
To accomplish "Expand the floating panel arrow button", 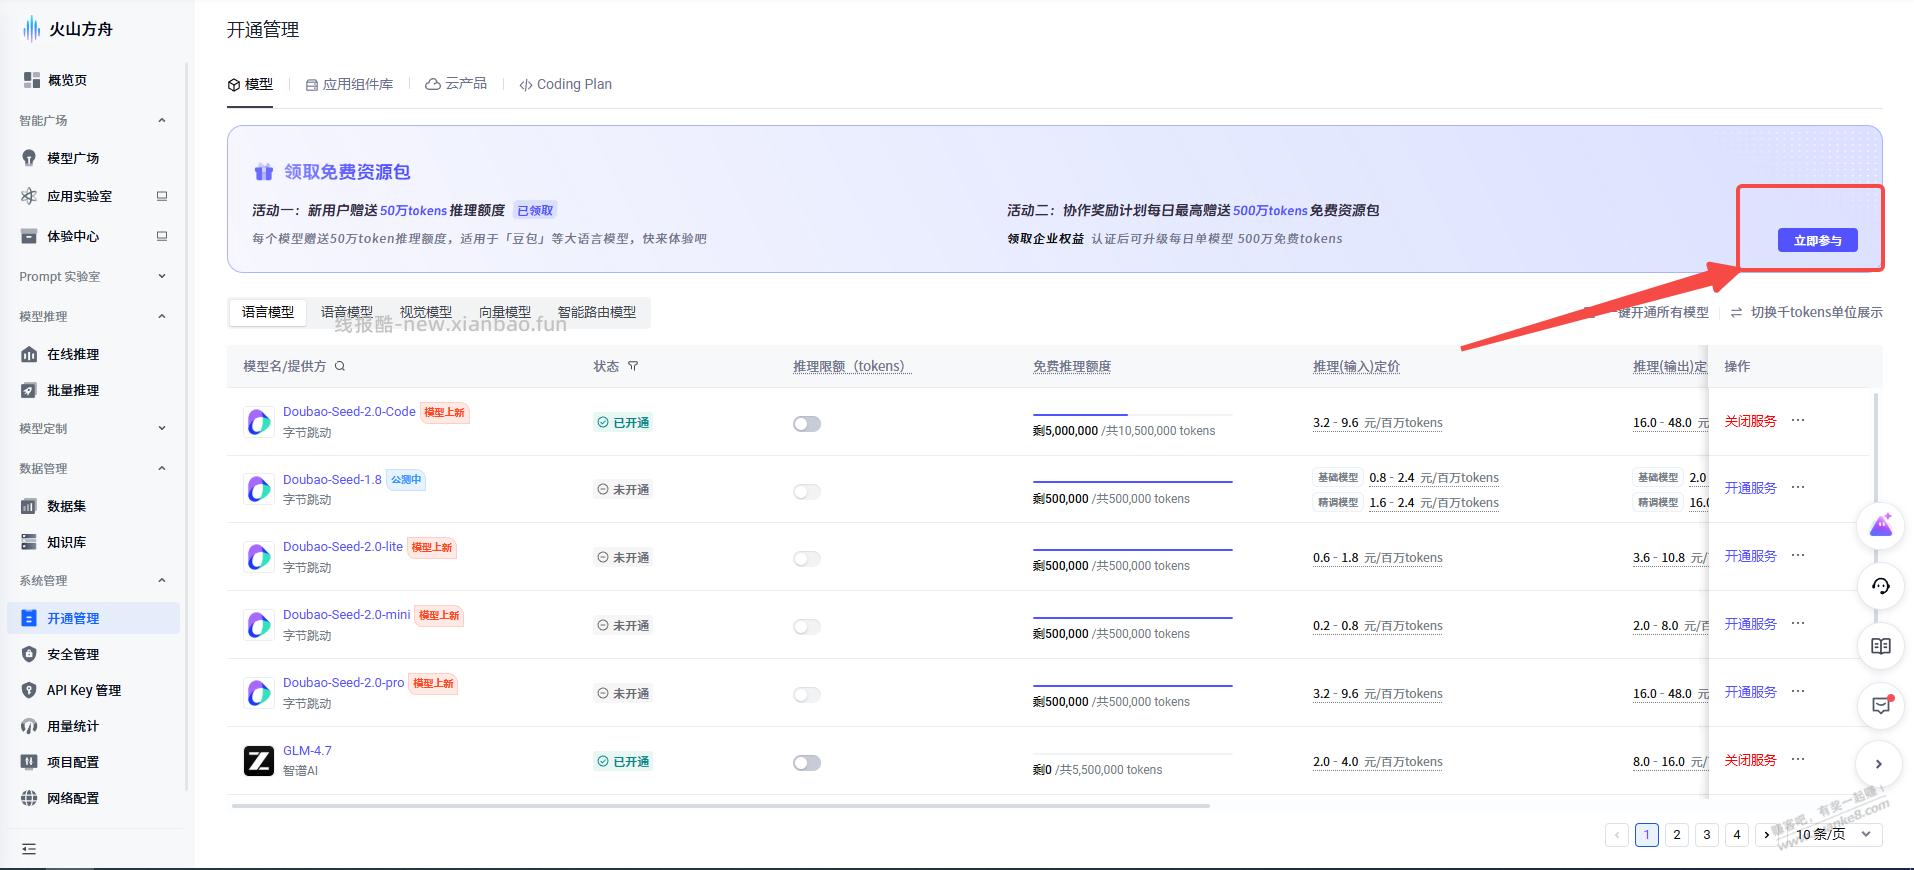I will (x=1879, y=764).
